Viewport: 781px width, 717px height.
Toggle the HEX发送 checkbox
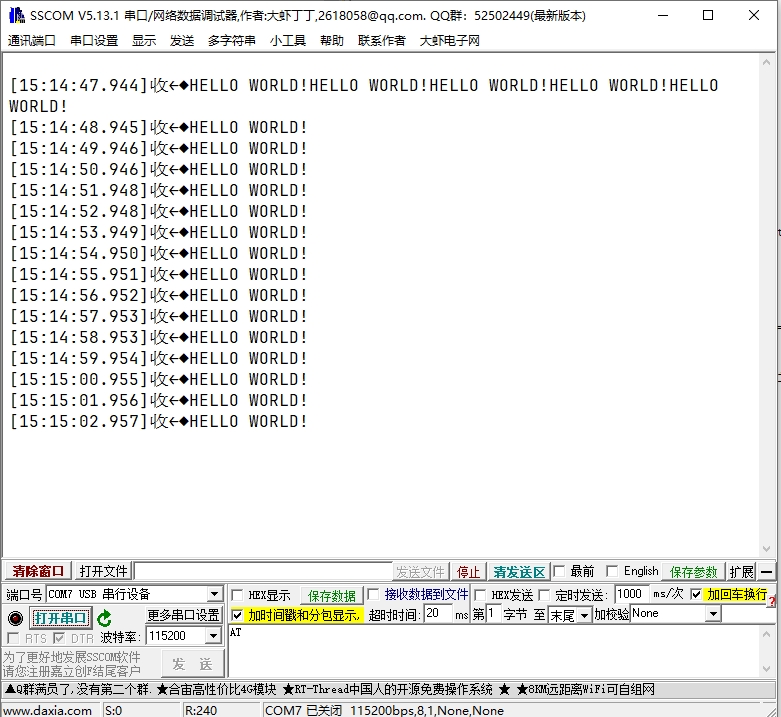pos(480,595)
